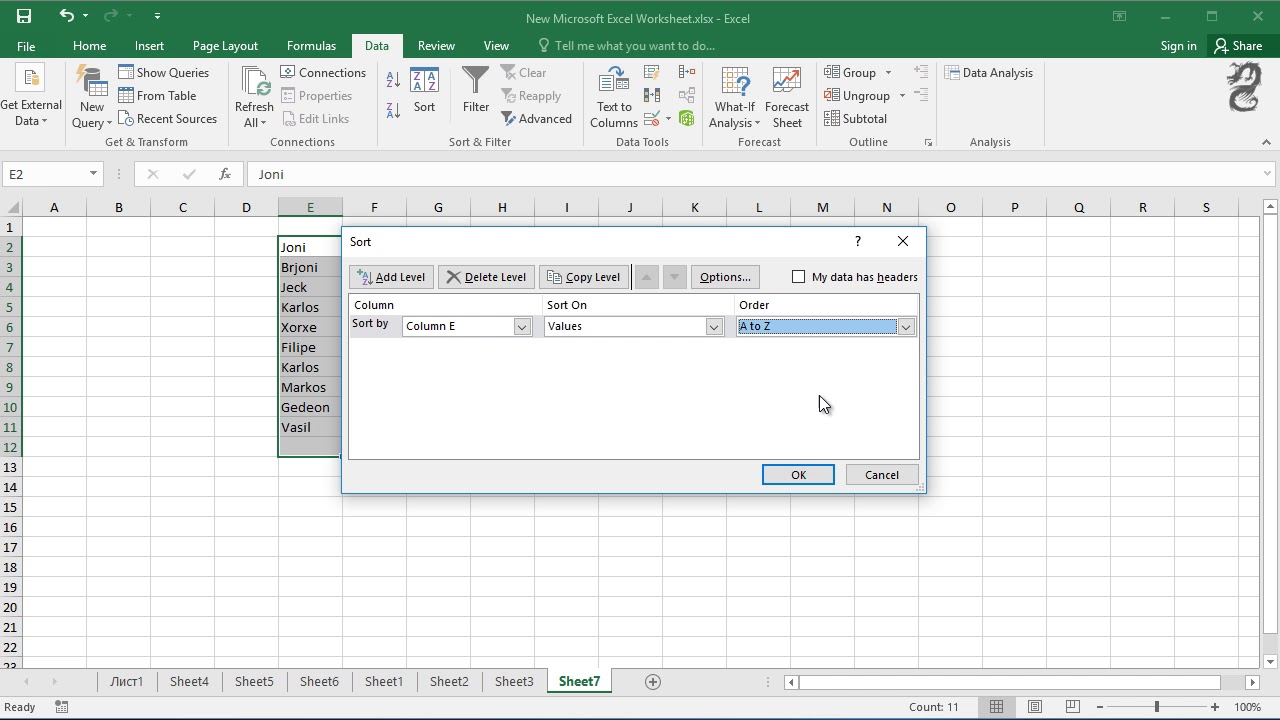Screen dimensions: 1280x720
Task: Open the Sort On Values dropdown
Action: pyautogui.click(x=713, y=327)
